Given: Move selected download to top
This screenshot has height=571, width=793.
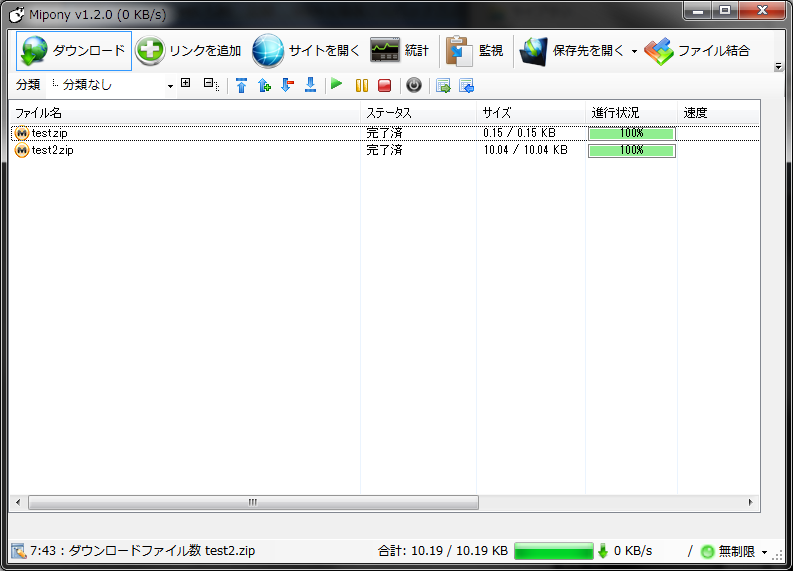Looking at the screenshot, I should [x=241, y=85].
